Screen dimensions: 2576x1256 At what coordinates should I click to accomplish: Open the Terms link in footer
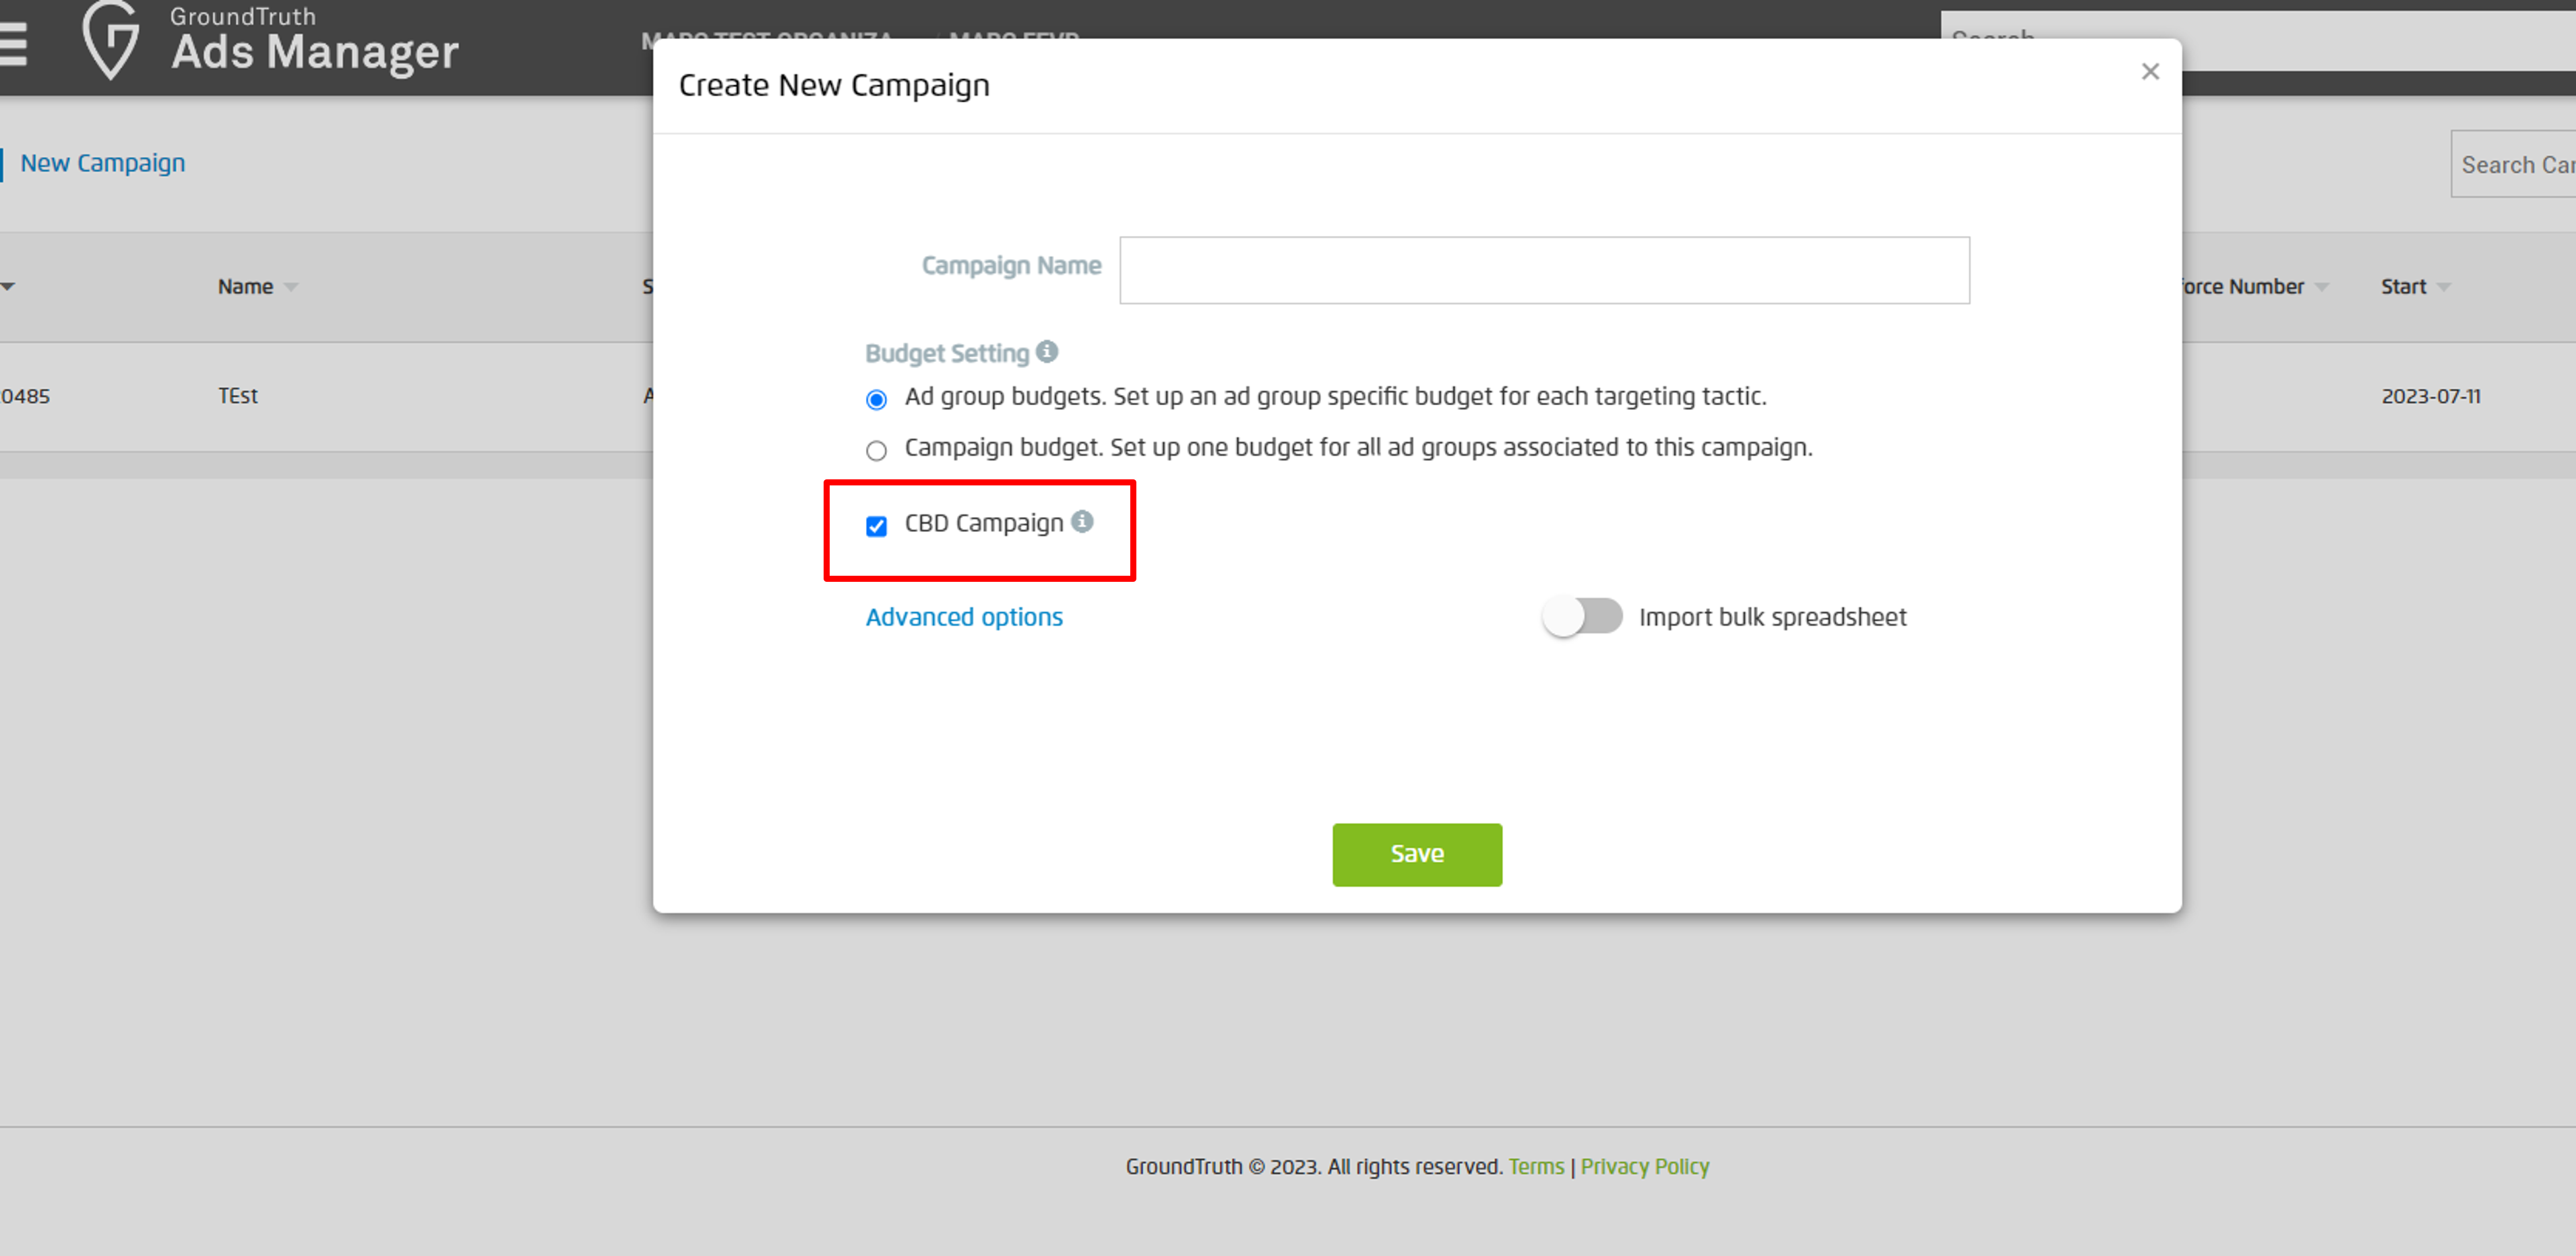(1536, 1166)
